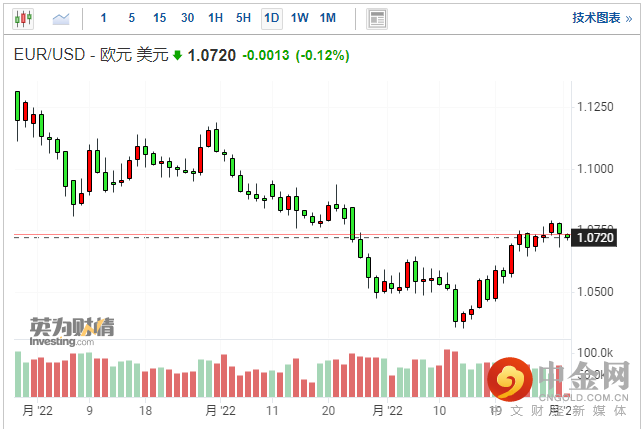Open the news panel icon in toolbar
644x429 pixels.
pyautogui.click(x=376, y=18)
